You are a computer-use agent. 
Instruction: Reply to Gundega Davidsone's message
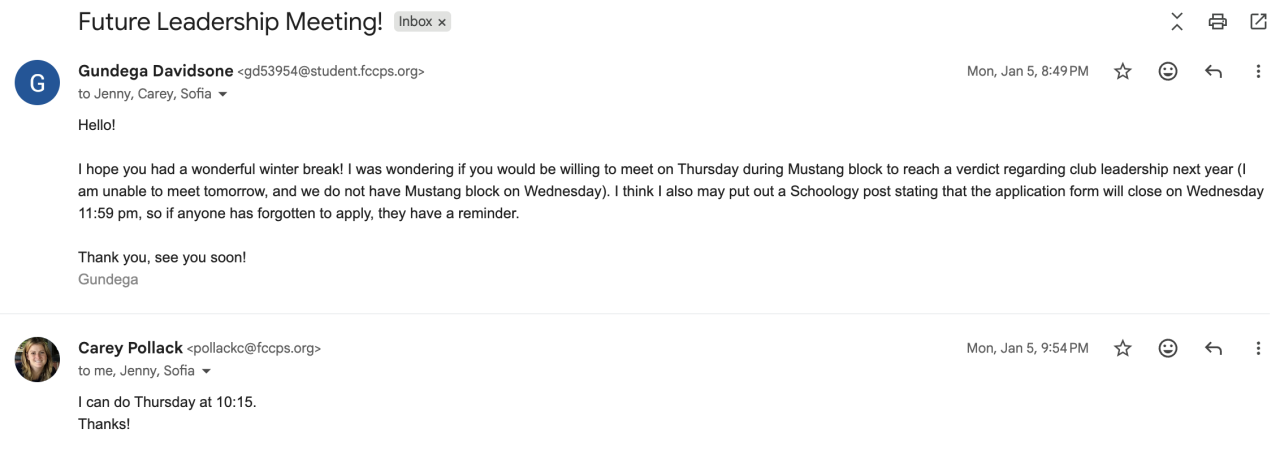coord(1213,71)
